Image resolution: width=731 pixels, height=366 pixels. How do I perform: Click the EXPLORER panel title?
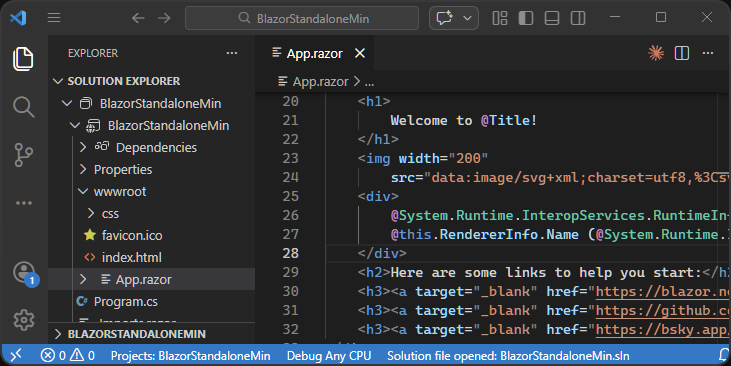point(93,53)
